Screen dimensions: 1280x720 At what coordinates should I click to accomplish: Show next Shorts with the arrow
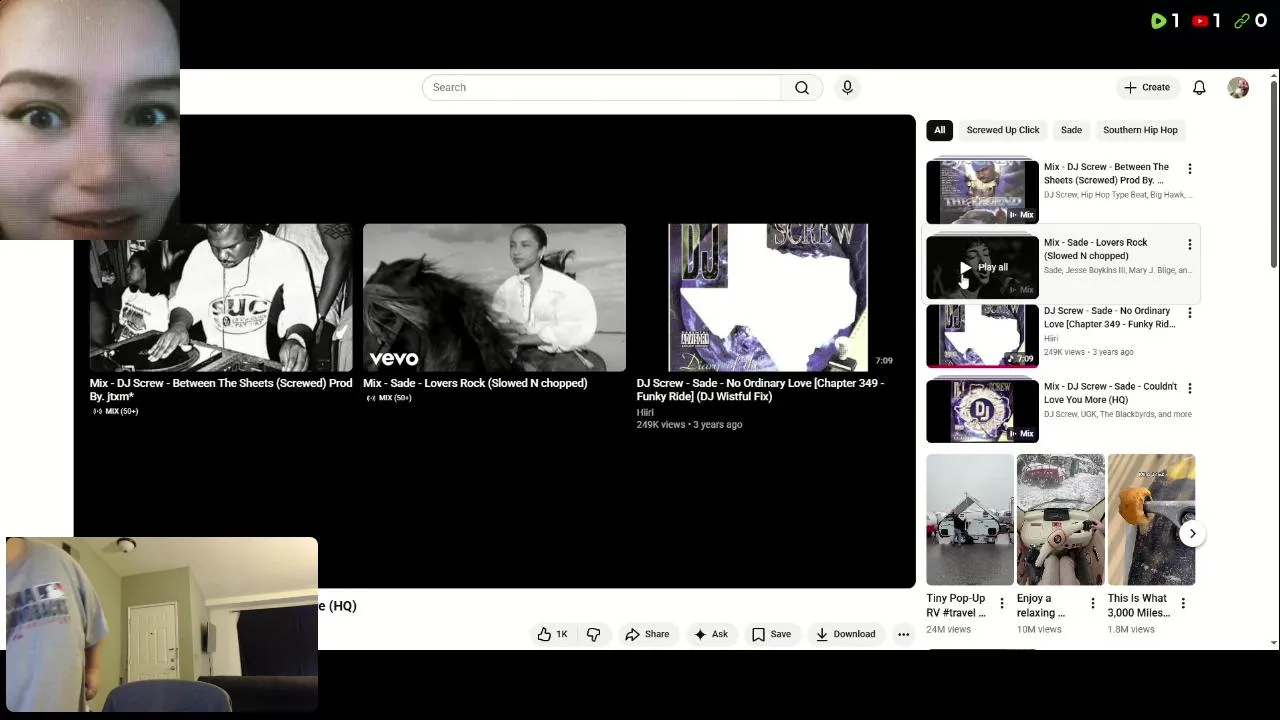1192,533
